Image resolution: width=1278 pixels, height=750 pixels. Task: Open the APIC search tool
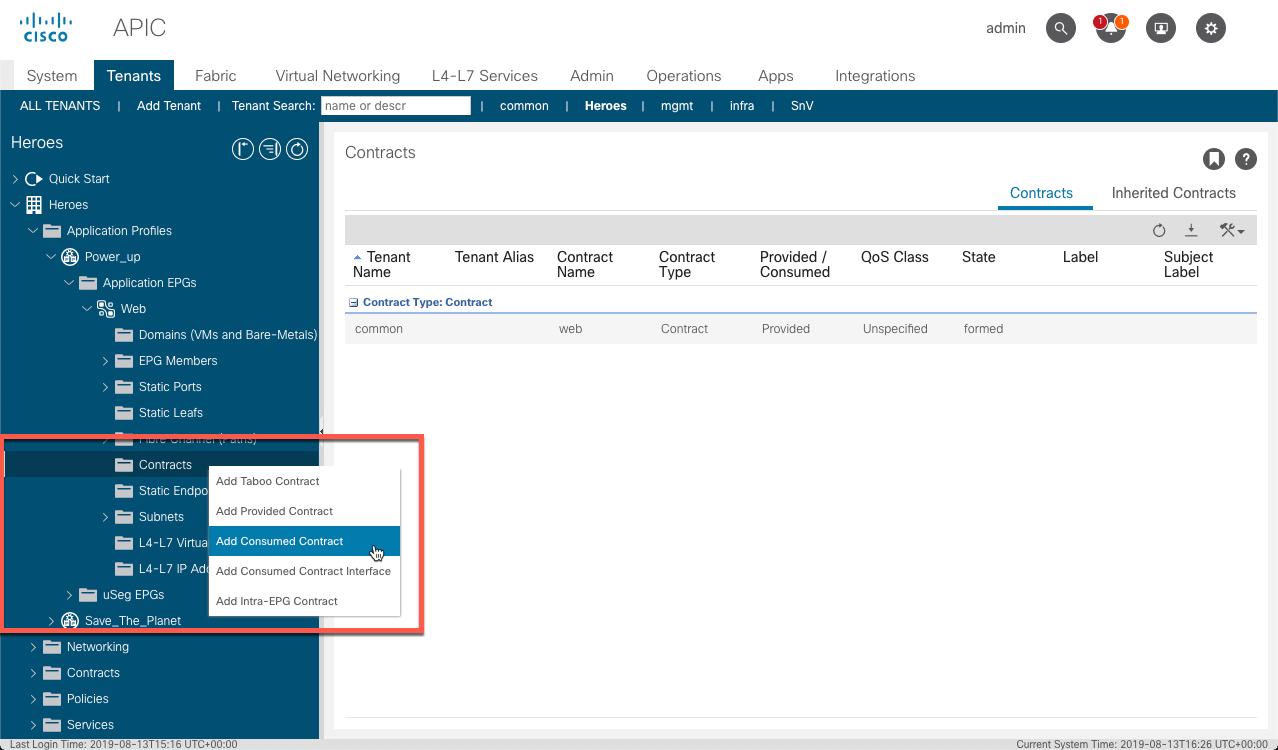coord(1060,28)
